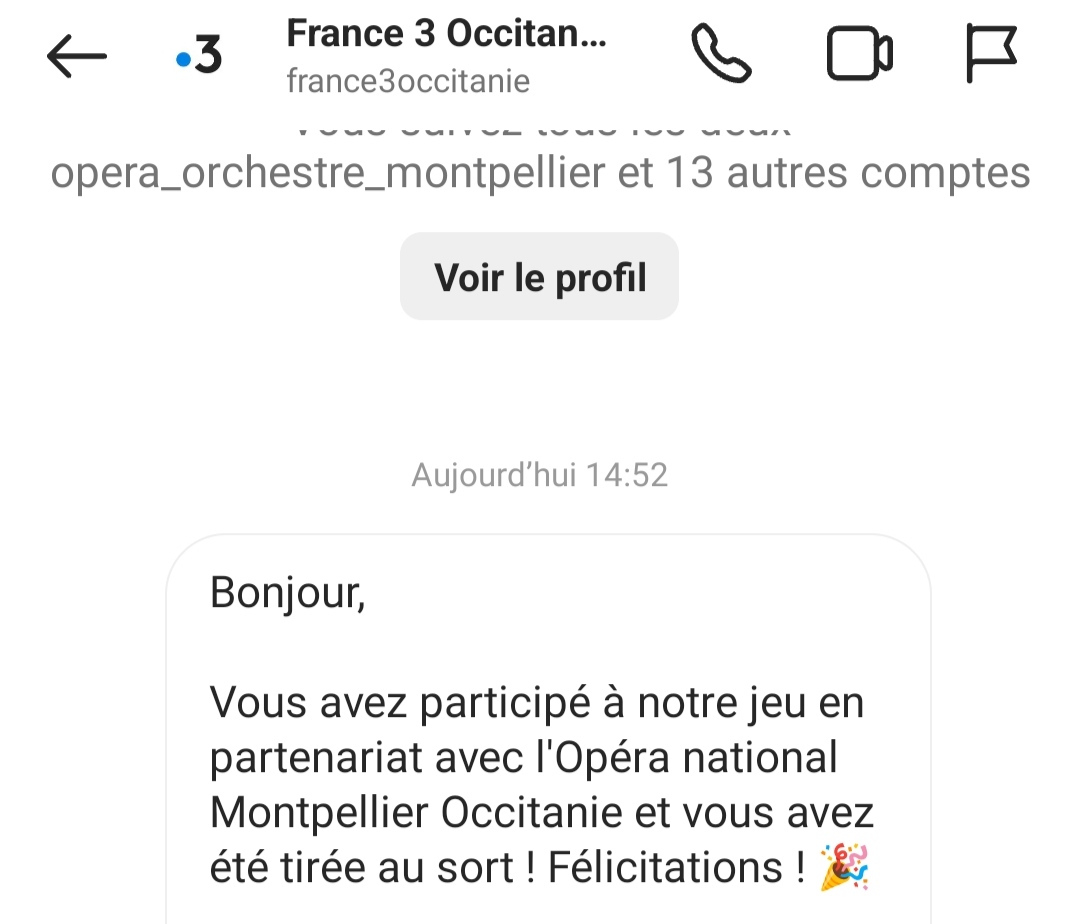Click the Voir le profil button

539,276
